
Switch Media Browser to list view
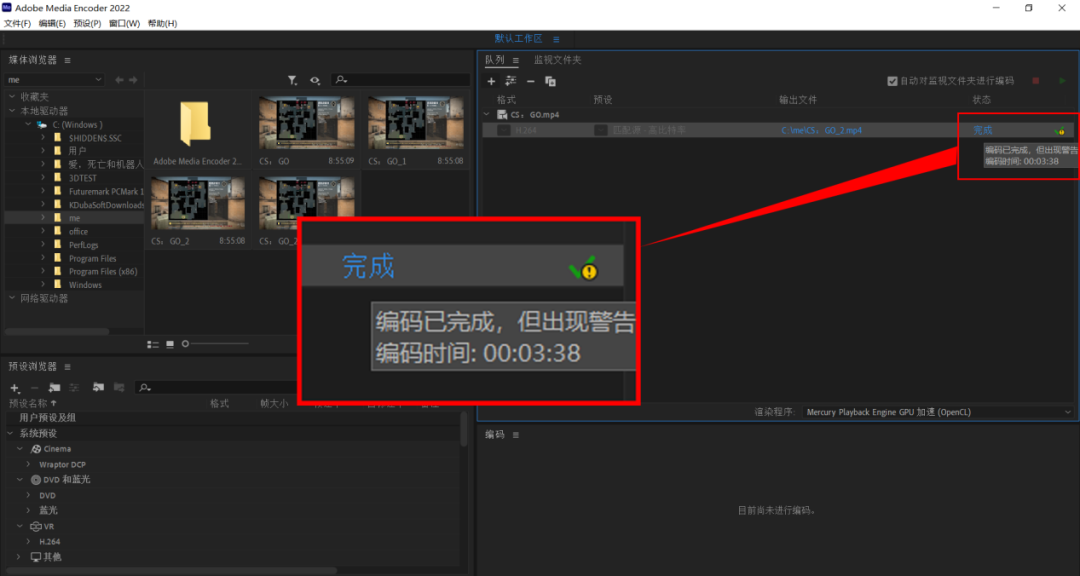pyautogui.click(x=153, y=344)
